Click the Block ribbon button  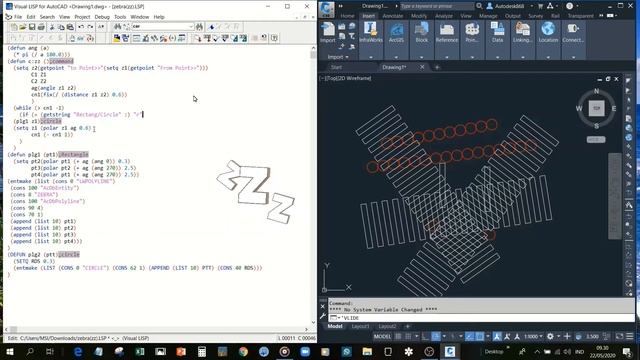[x=422, y=33]
